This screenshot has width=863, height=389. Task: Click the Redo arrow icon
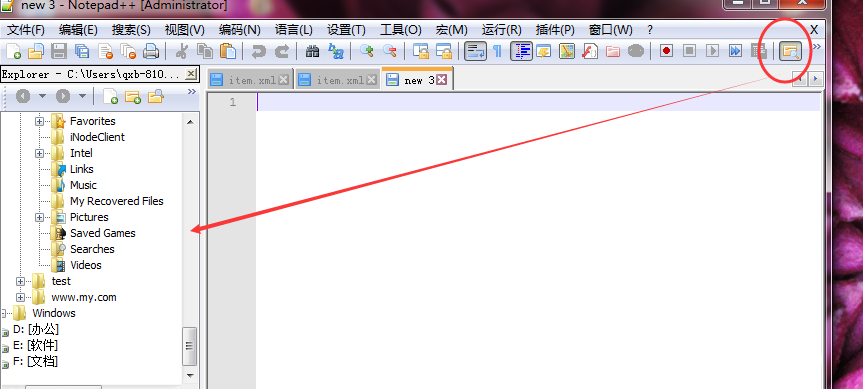click(282, 51)
